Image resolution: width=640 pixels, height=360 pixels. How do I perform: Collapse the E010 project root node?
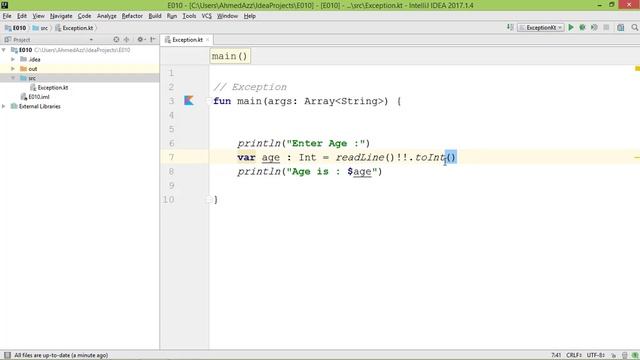4,50
